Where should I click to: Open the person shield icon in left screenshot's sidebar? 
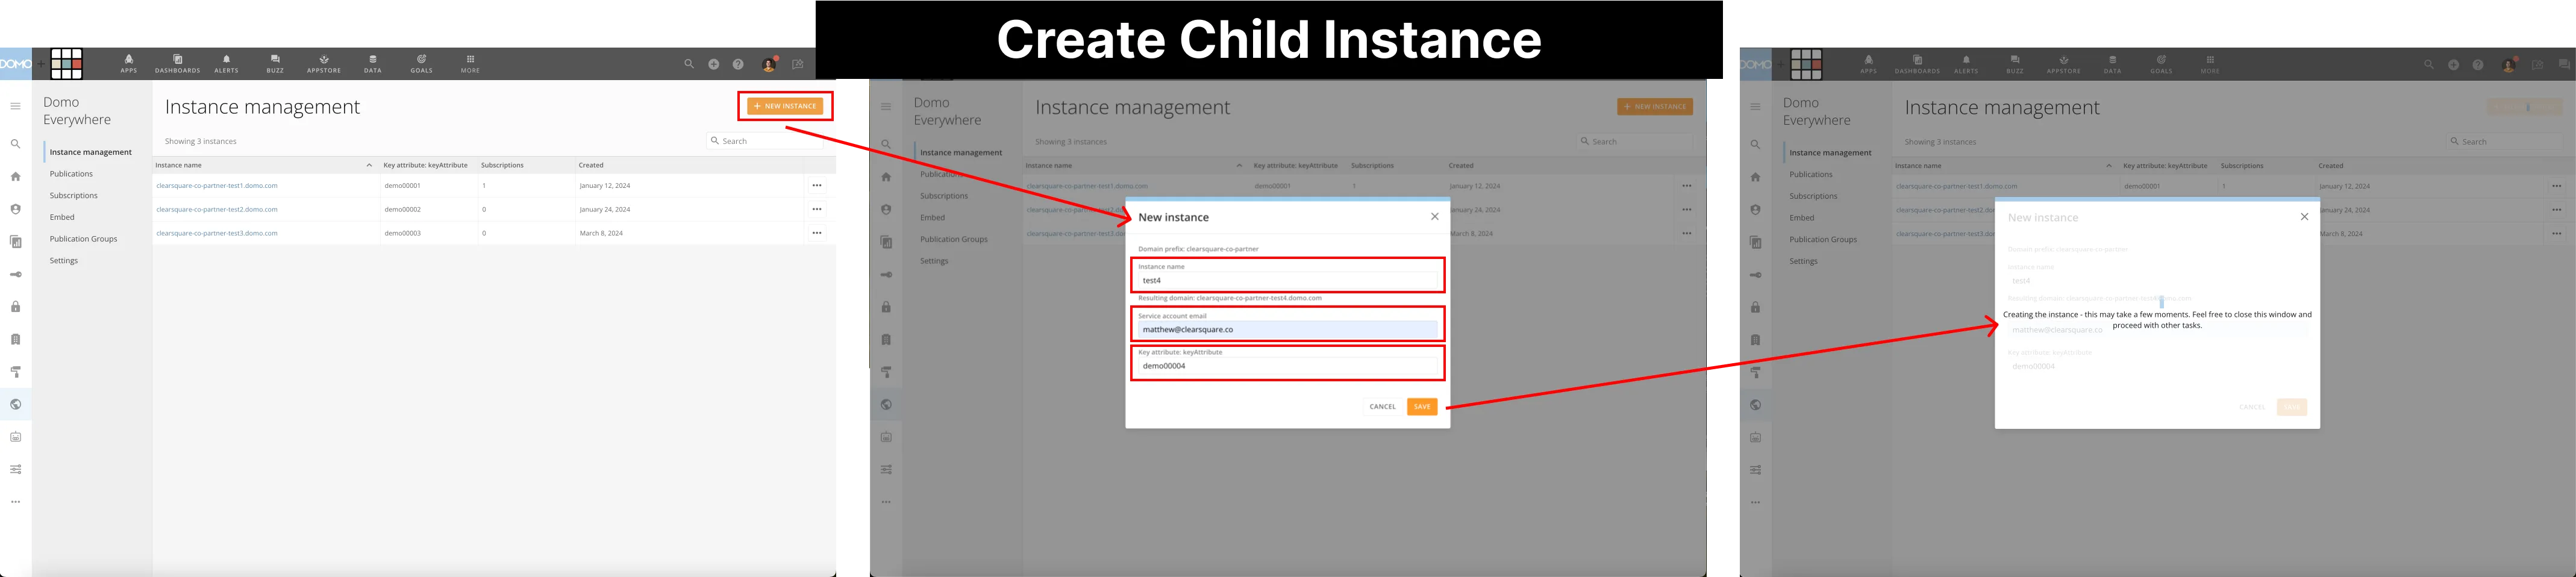[16, 209]
